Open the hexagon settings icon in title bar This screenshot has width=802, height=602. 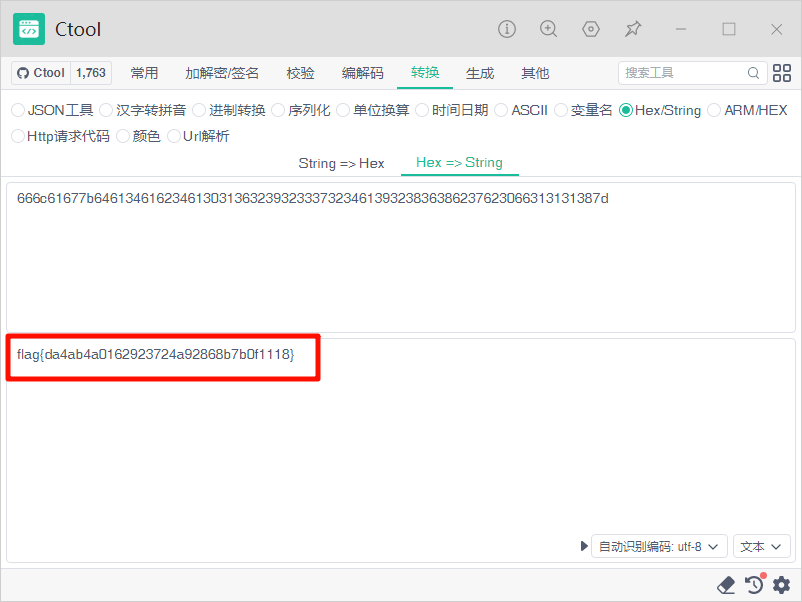click(x=591, y=29)
